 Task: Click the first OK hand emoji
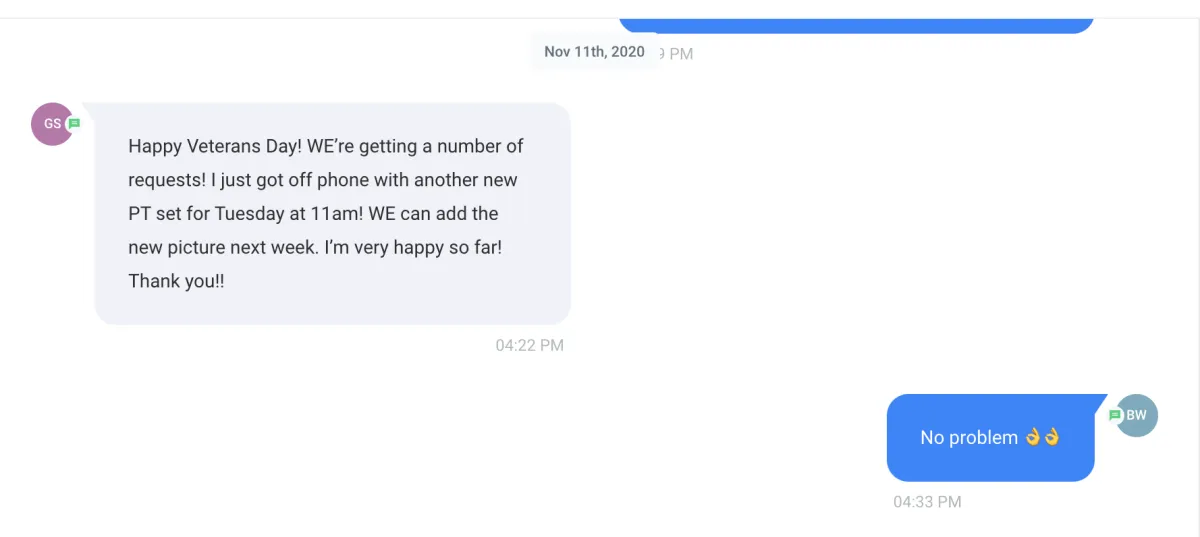1033,437
